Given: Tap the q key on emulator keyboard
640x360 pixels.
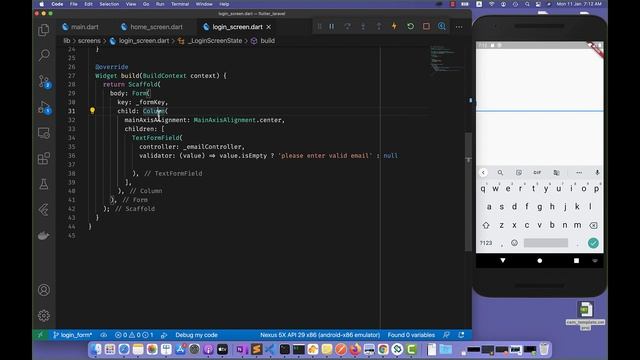Looking at the screenshot, I should click(483, 189).
